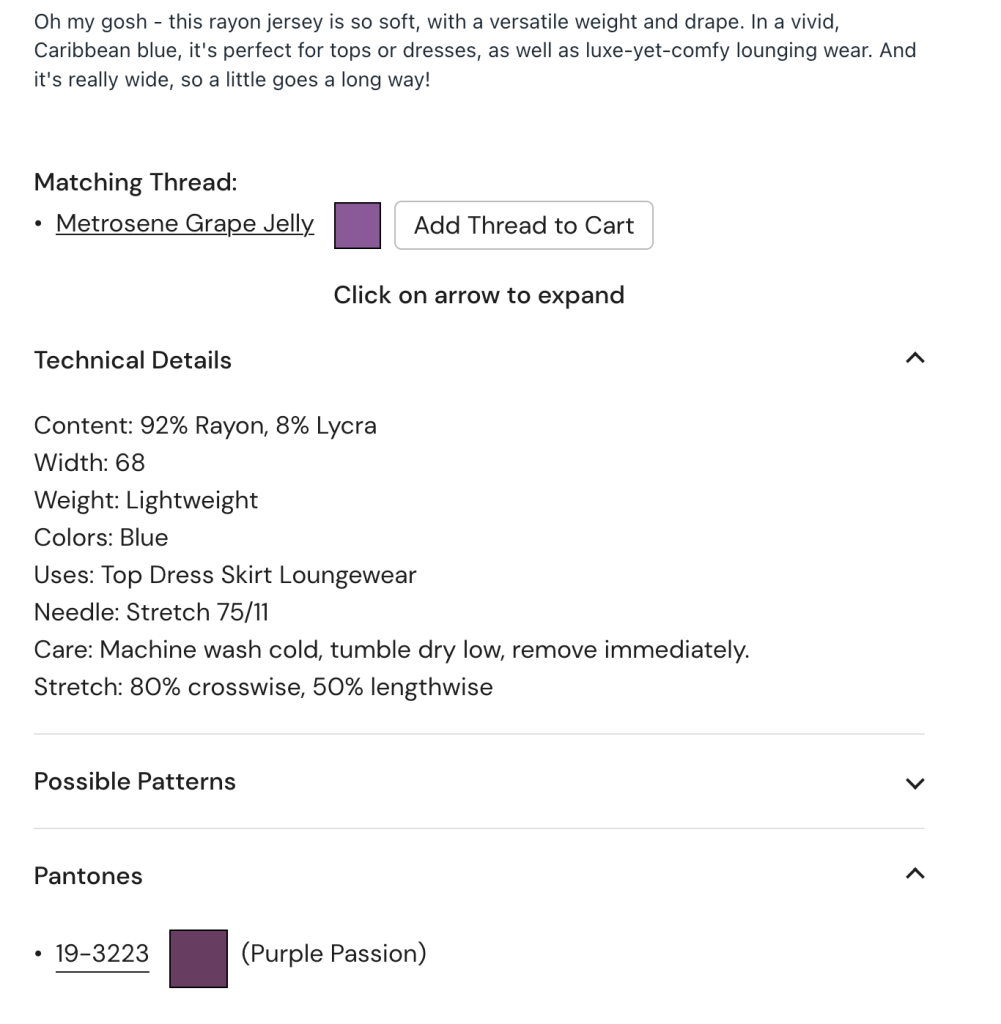1001x1024 pixels.
Task: Expand the Possible Patterns chevron arrow
Action: click(x=914, y=783)
